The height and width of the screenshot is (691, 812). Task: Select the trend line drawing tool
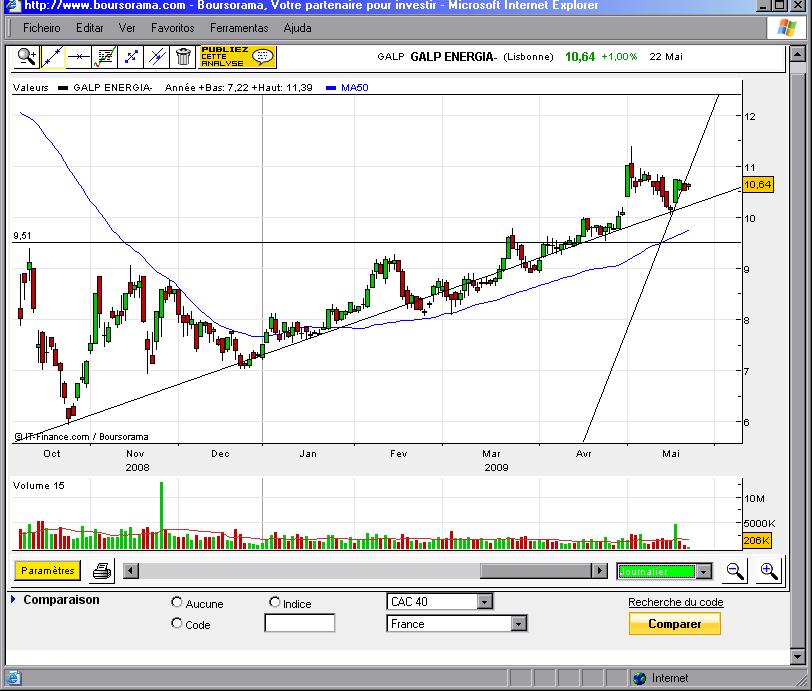click(x=52, y=56)
